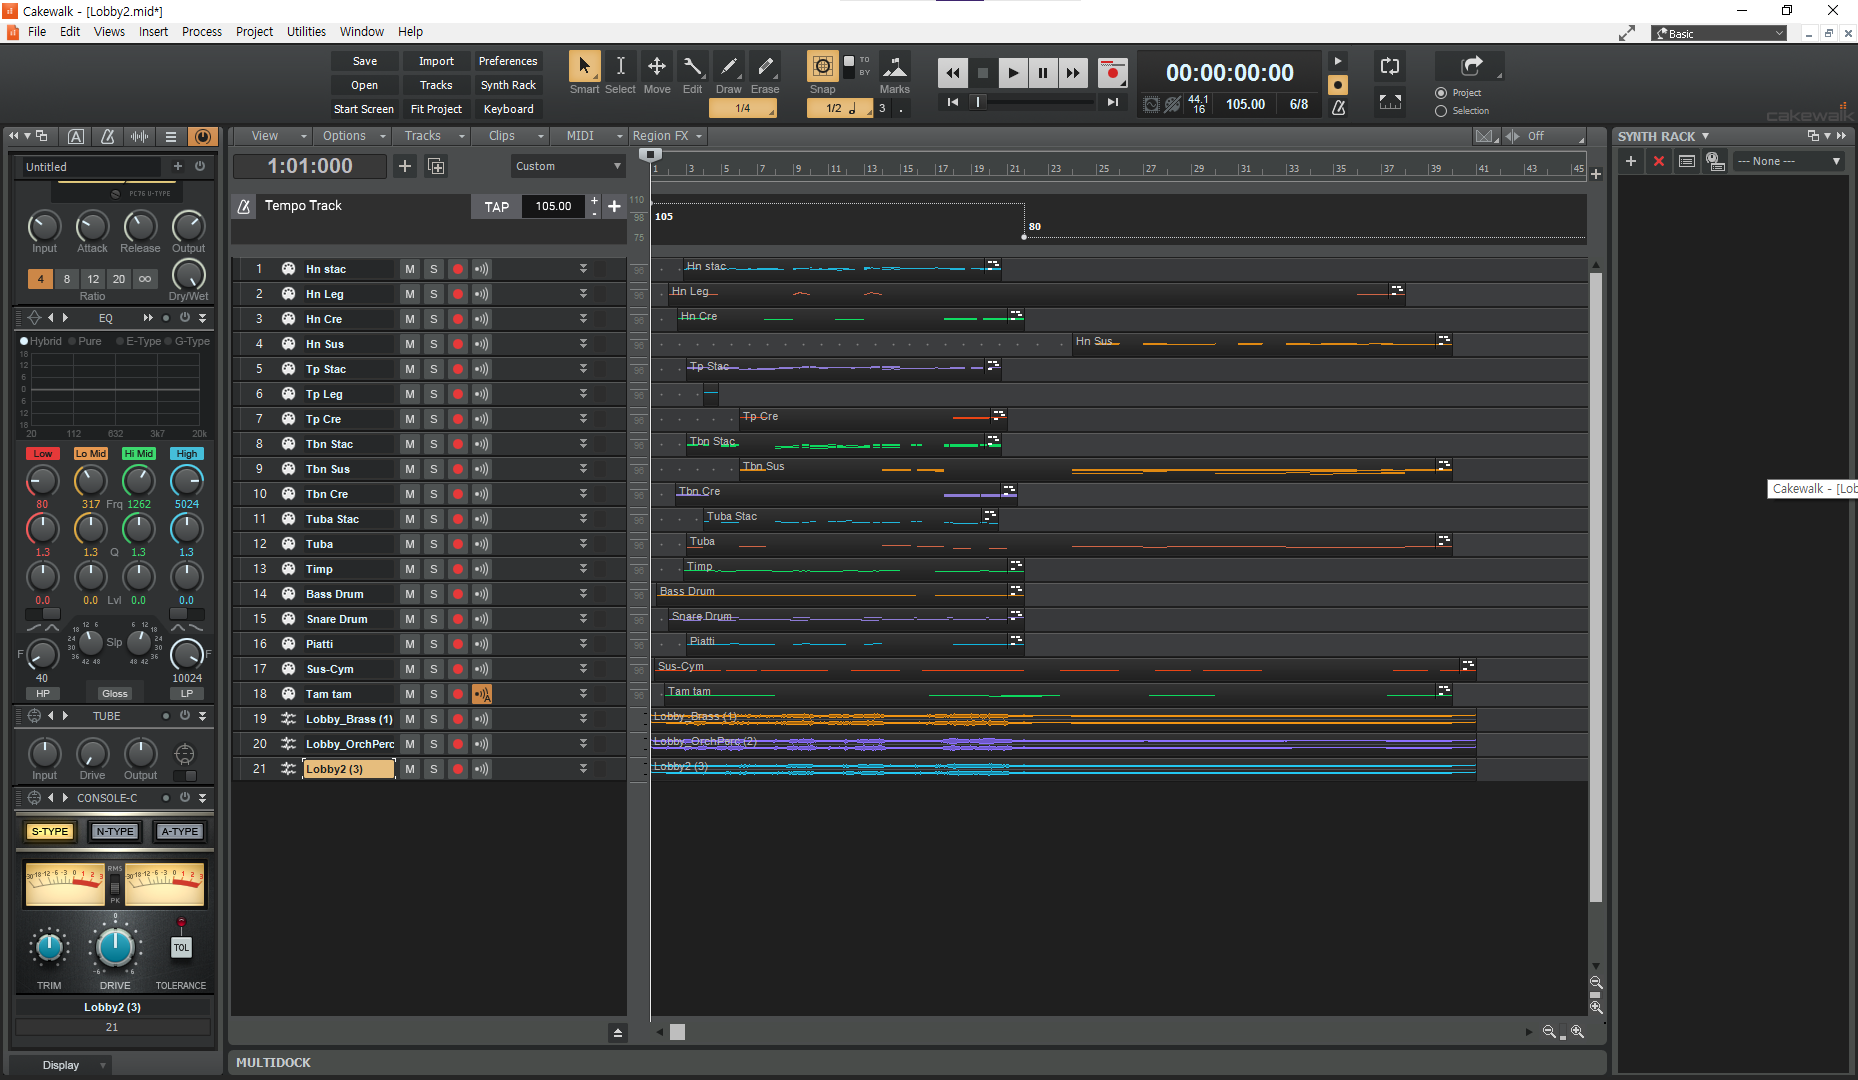This screenshot has height=1080, width=1858.
Task: Toggle input echo on Tam tam track
Action: 481,694
